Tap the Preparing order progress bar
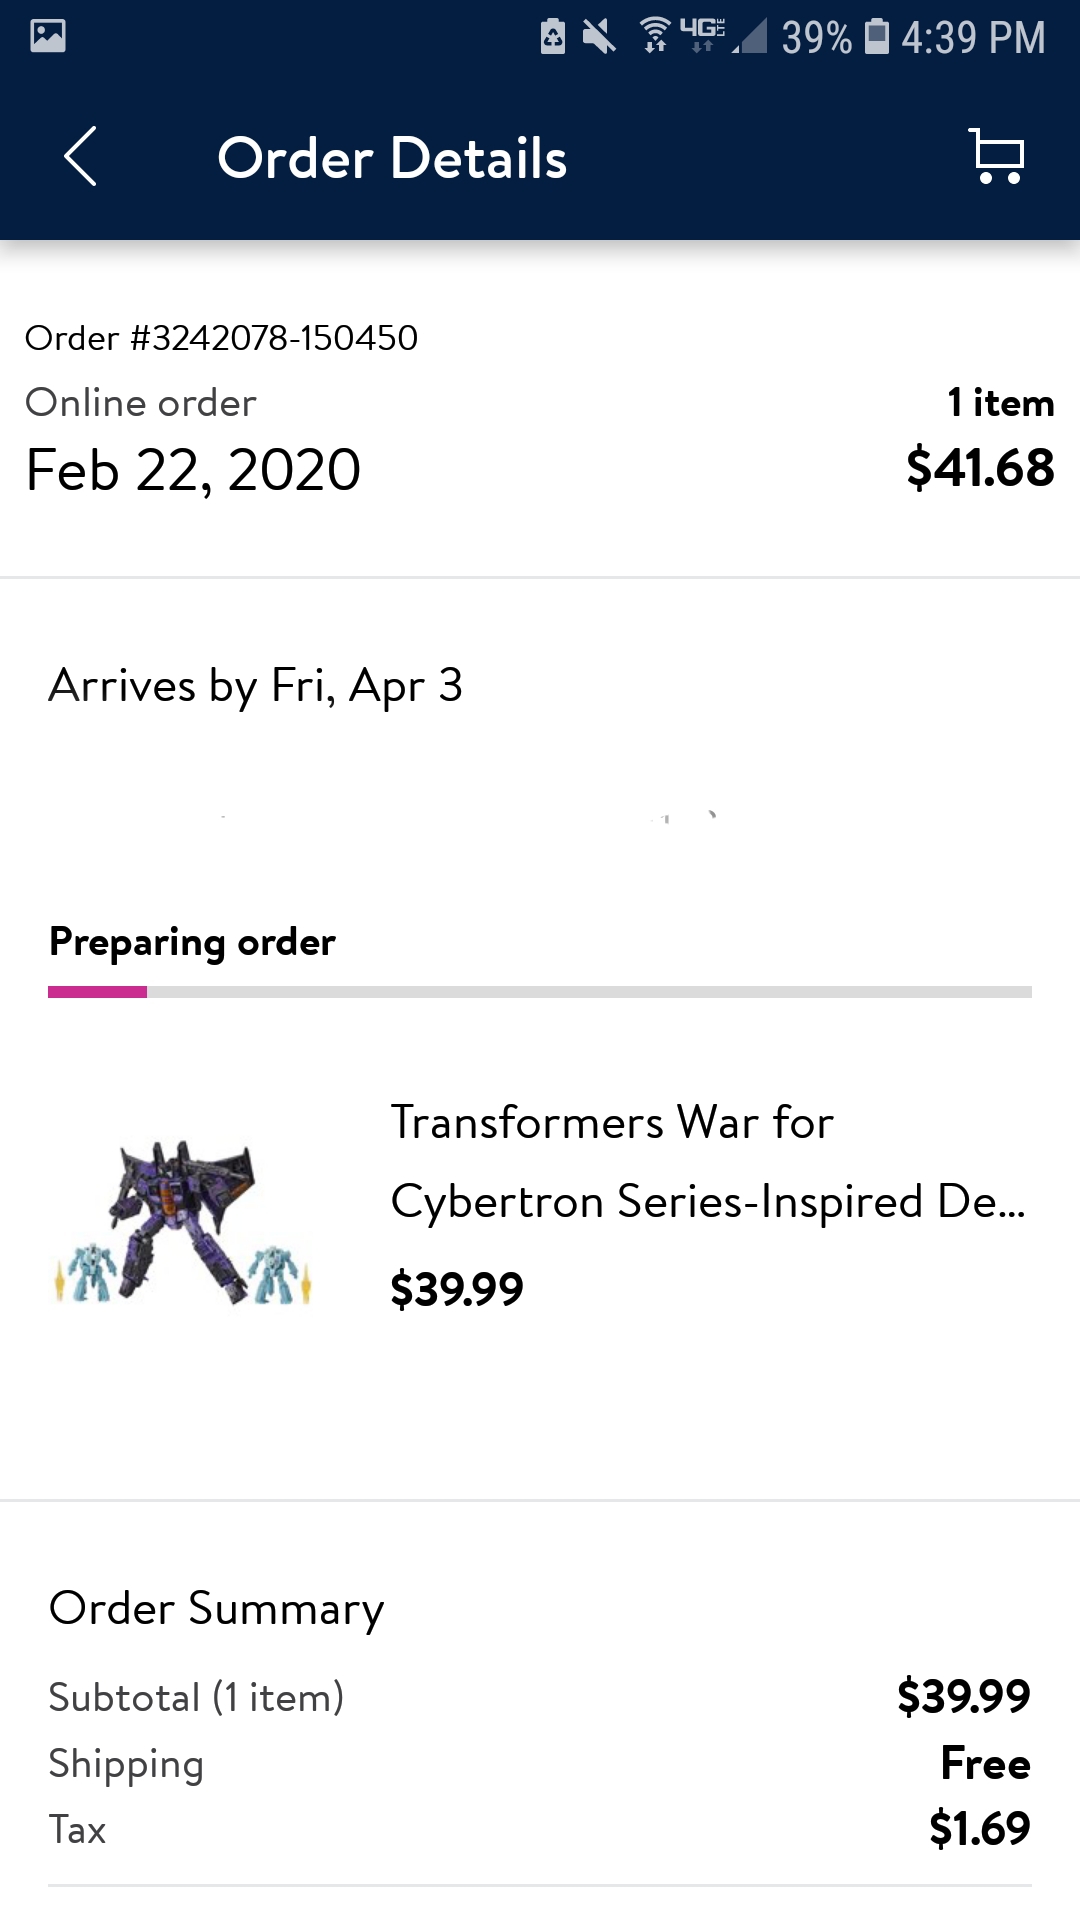Viewport: 1080px width, 1920px height. tap(540, 992)
